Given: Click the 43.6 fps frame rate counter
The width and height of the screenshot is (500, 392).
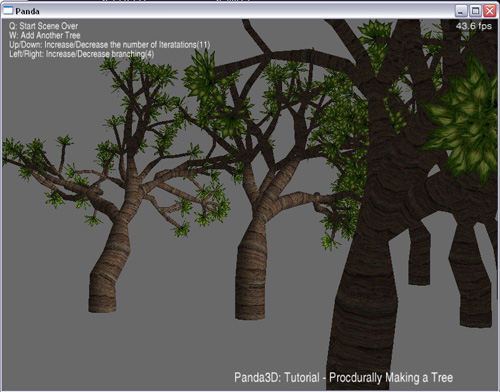Looking at the screenshot, I should (x=474, y=26).
